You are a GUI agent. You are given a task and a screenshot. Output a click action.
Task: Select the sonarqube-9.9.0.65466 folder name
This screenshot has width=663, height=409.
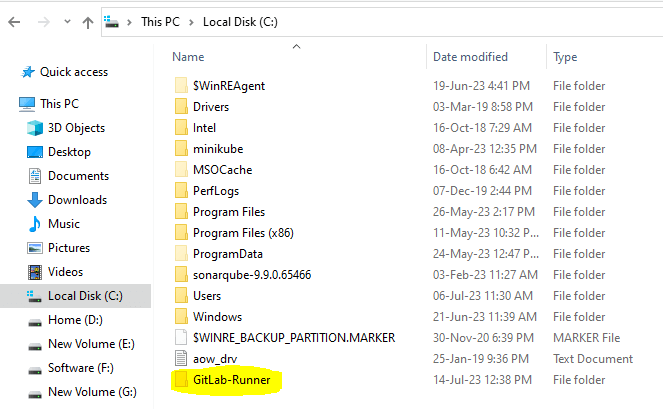(x=252, y=275)
